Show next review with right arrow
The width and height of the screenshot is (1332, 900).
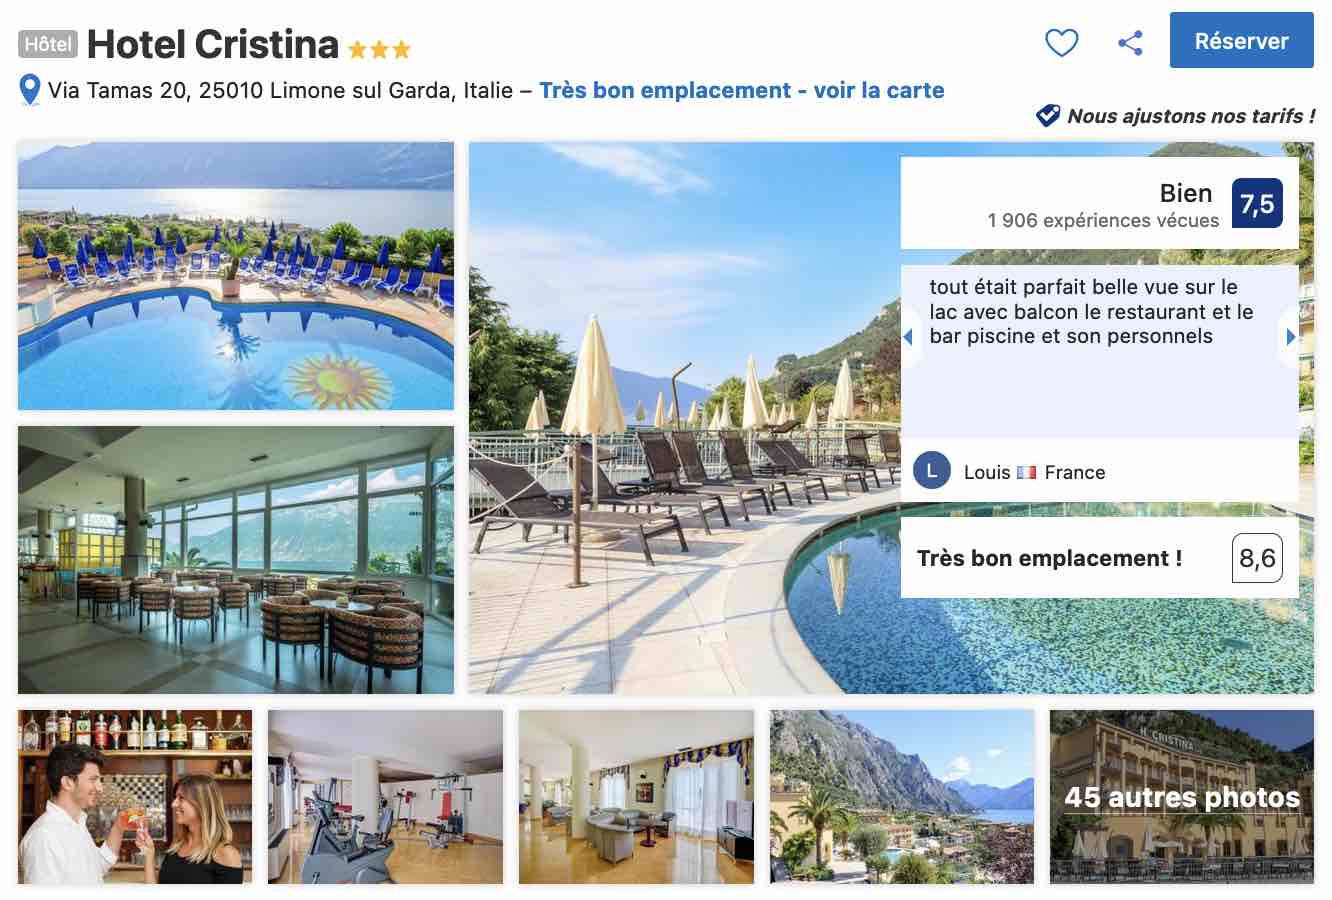1291,337
